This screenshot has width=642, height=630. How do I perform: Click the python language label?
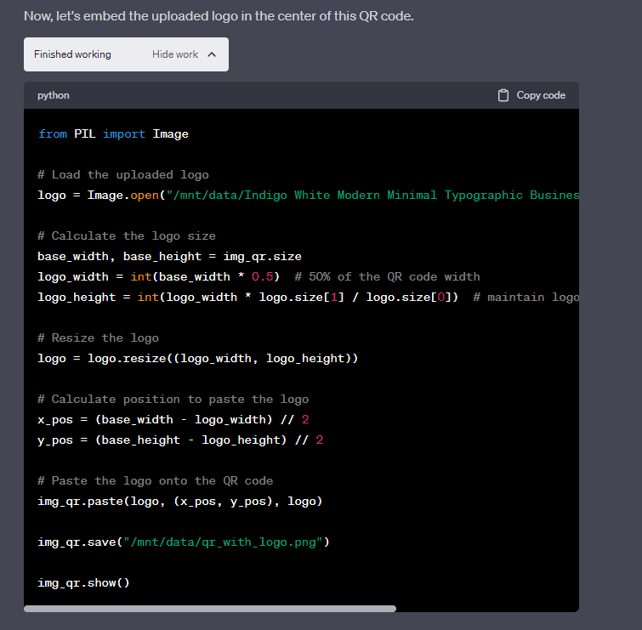53,95
